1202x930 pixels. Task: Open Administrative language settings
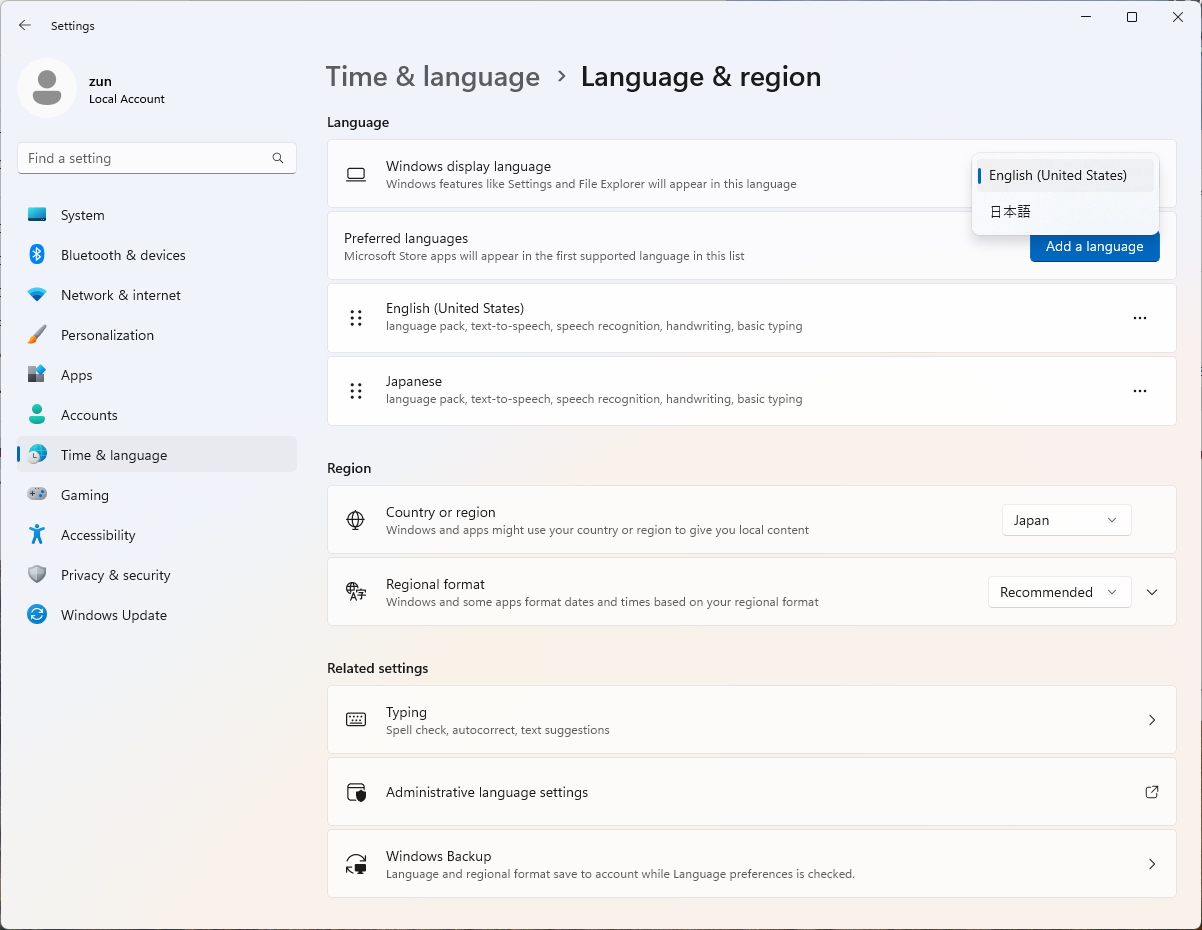752,792
